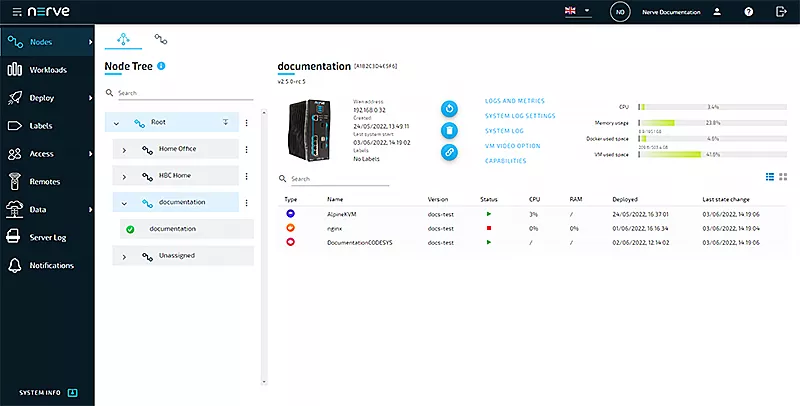The width and height of the screenshot is (800, 406).
Task: Click the VM used space progress bar
Action: point(712,154)
